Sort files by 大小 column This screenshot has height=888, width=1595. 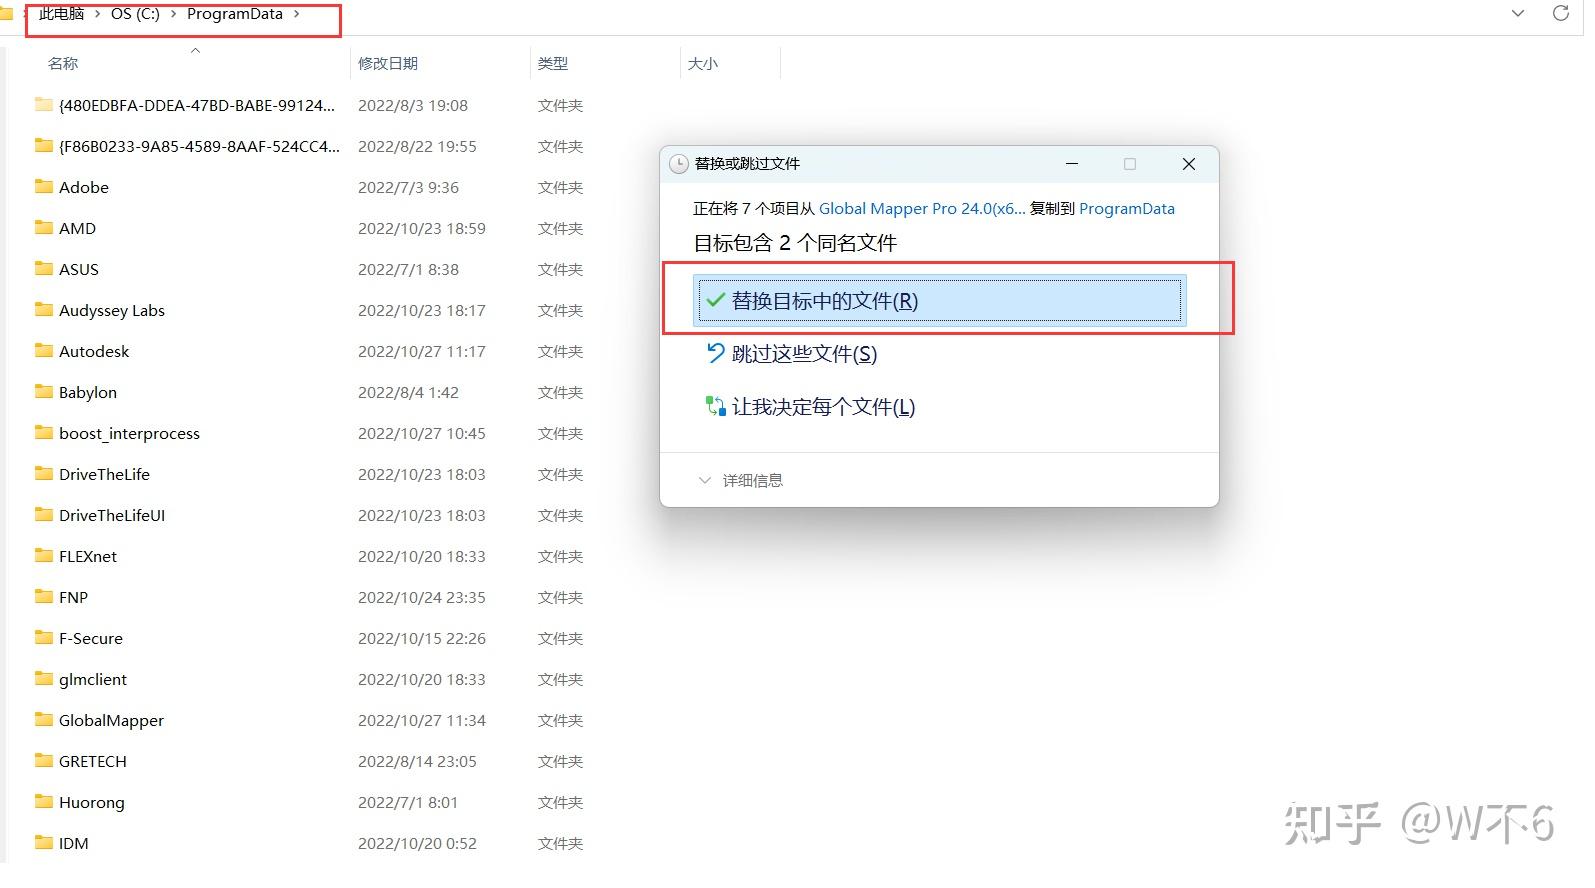point(703,63)
